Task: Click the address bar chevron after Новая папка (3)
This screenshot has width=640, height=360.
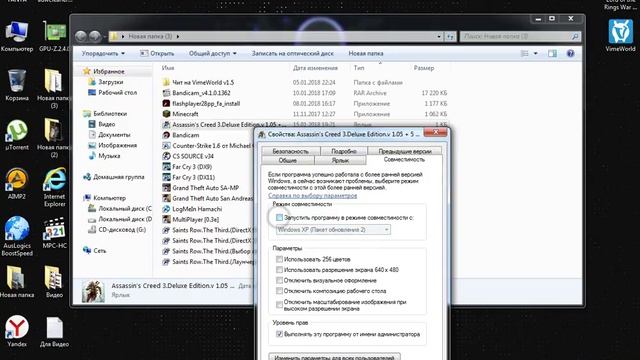Action: point(178,36)
